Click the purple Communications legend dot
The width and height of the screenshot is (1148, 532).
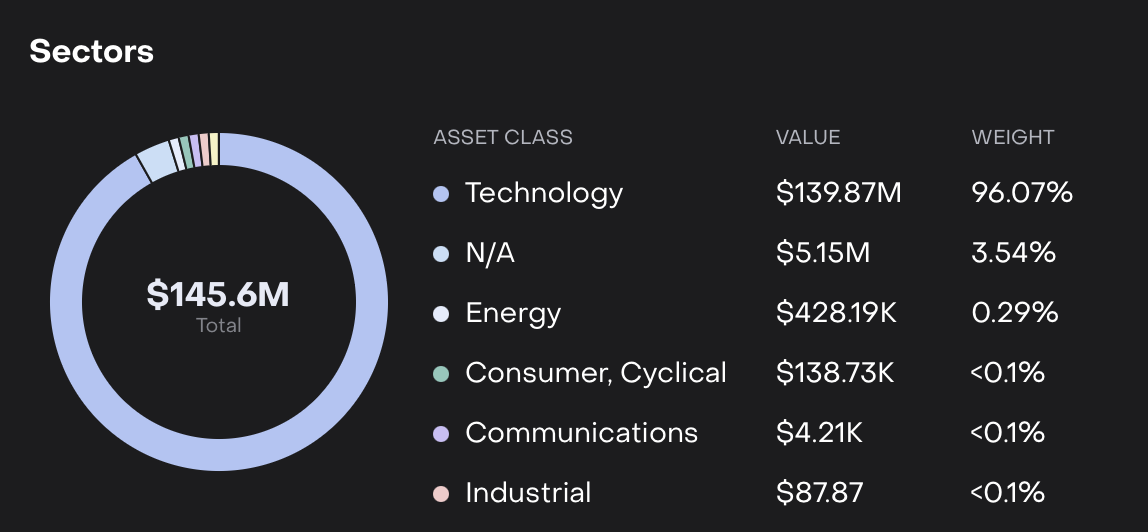pos(441,433)
